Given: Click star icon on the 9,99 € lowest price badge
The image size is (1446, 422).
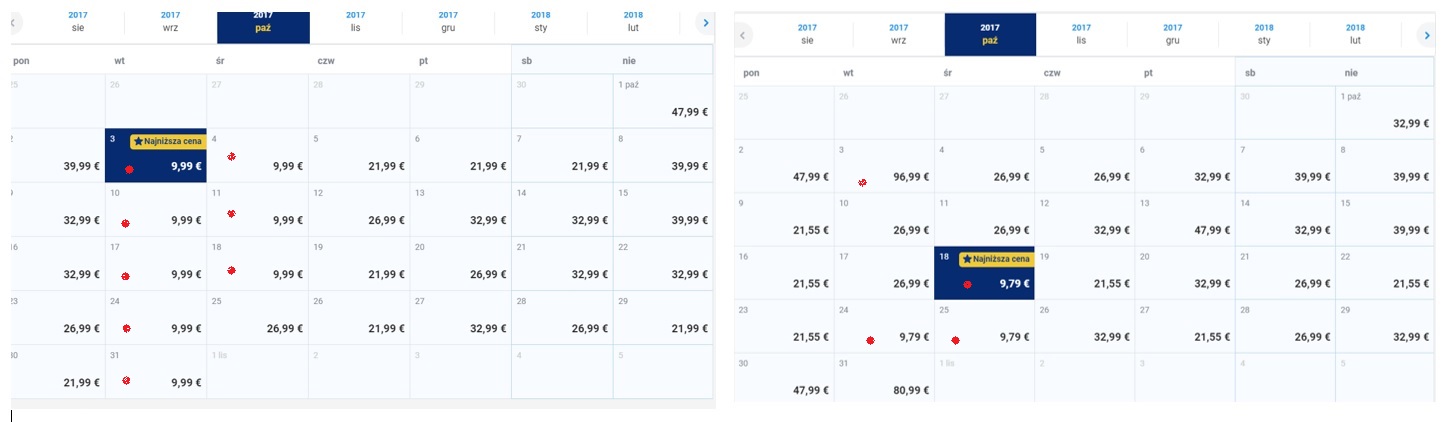Looking at the screenshot, I should [x=138, y=142].
